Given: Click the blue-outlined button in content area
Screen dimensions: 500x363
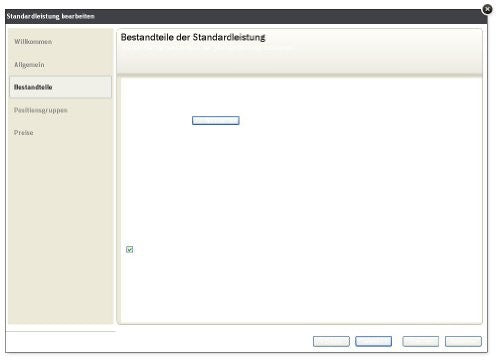Looking at the screenshot, I should coord(216,120).
